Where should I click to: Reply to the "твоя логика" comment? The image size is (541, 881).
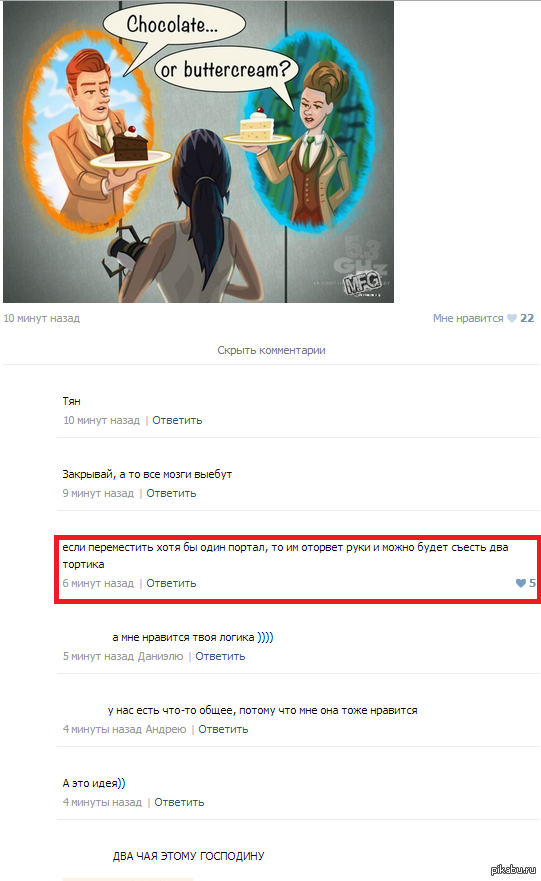220,656
